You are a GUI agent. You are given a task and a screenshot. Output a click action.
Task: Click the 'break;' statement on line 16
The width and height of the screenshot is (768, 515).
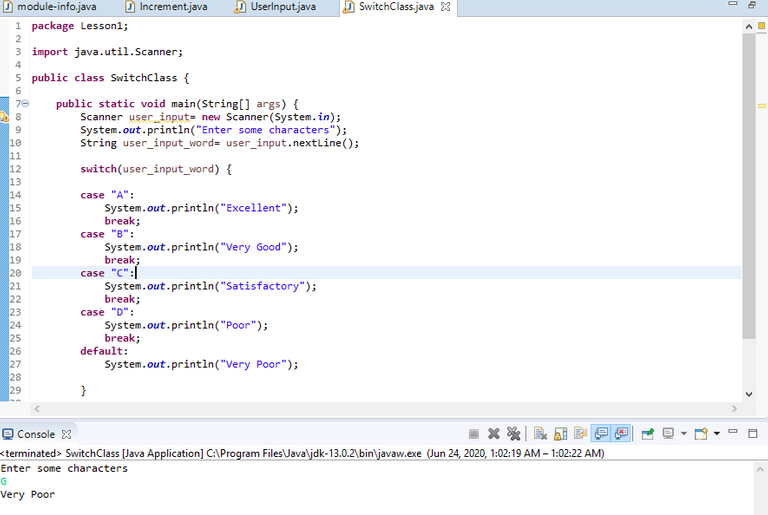[x=122, y=221]
